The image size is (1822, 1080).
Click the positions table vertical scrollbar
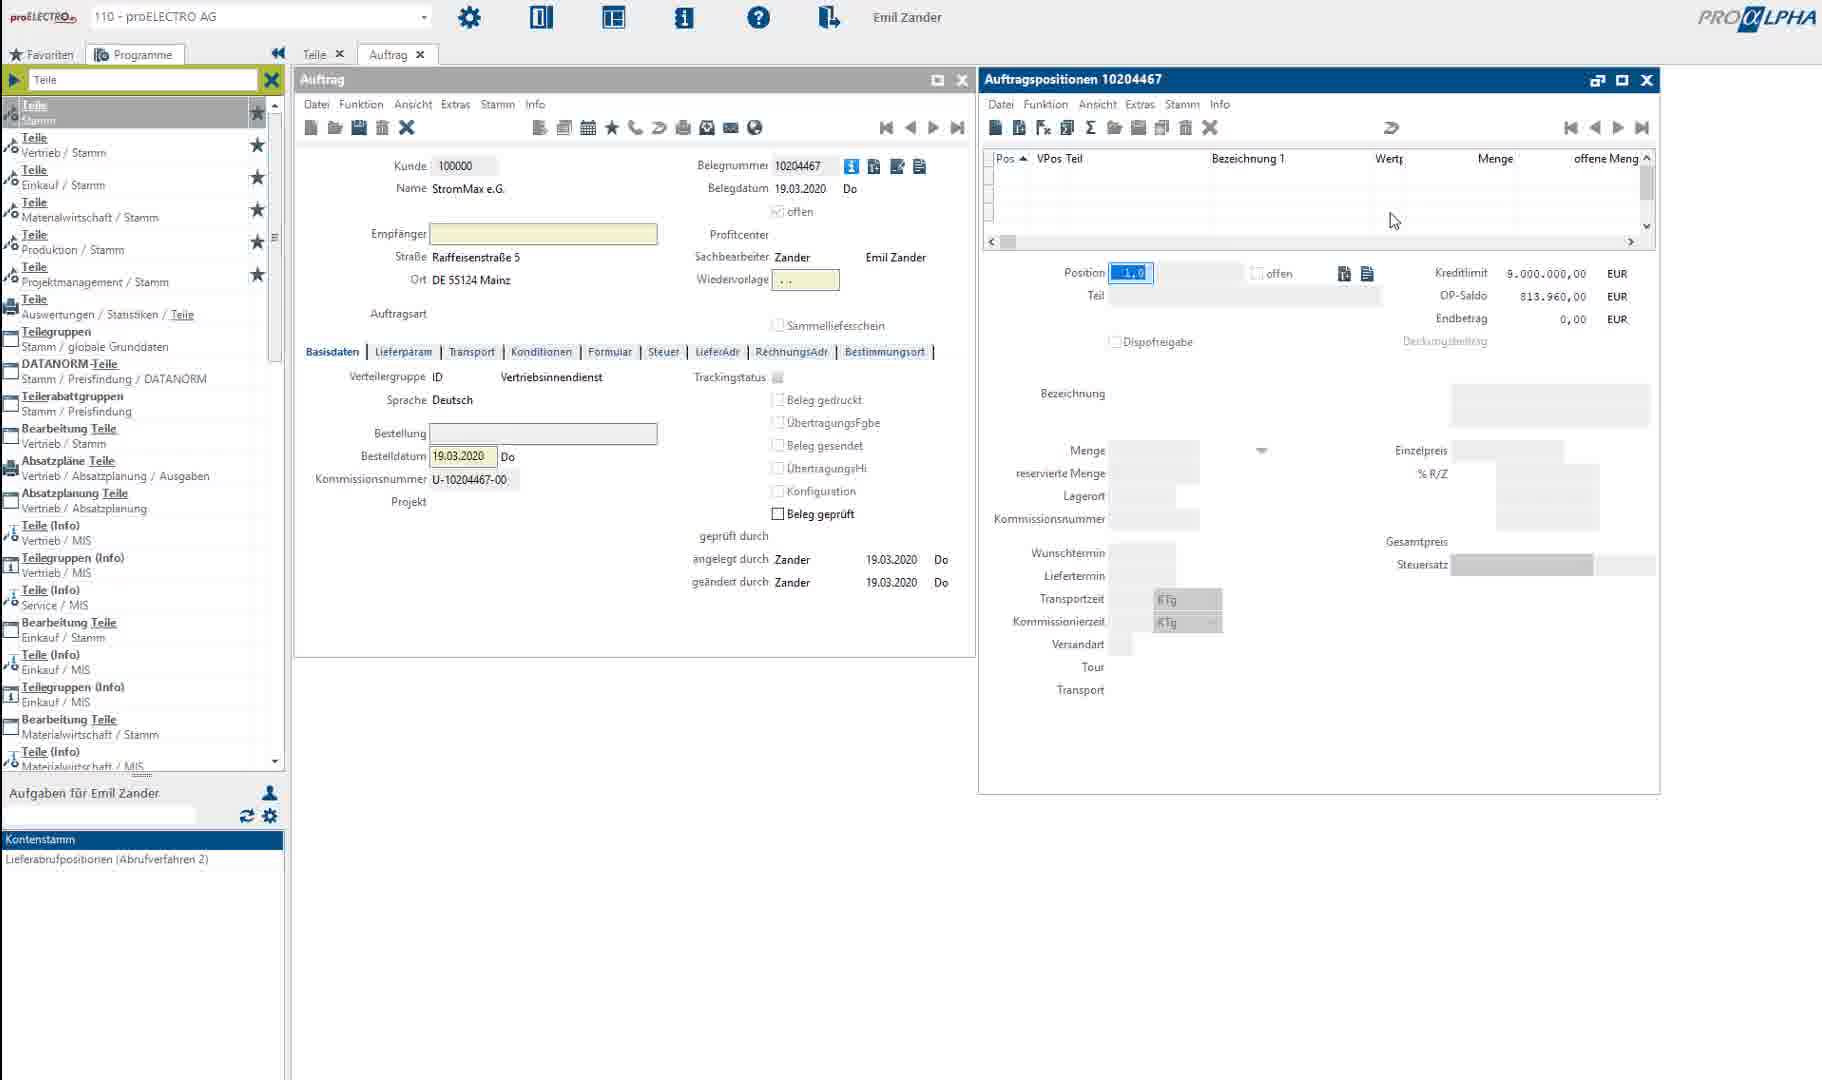(x=1647, y=184)
